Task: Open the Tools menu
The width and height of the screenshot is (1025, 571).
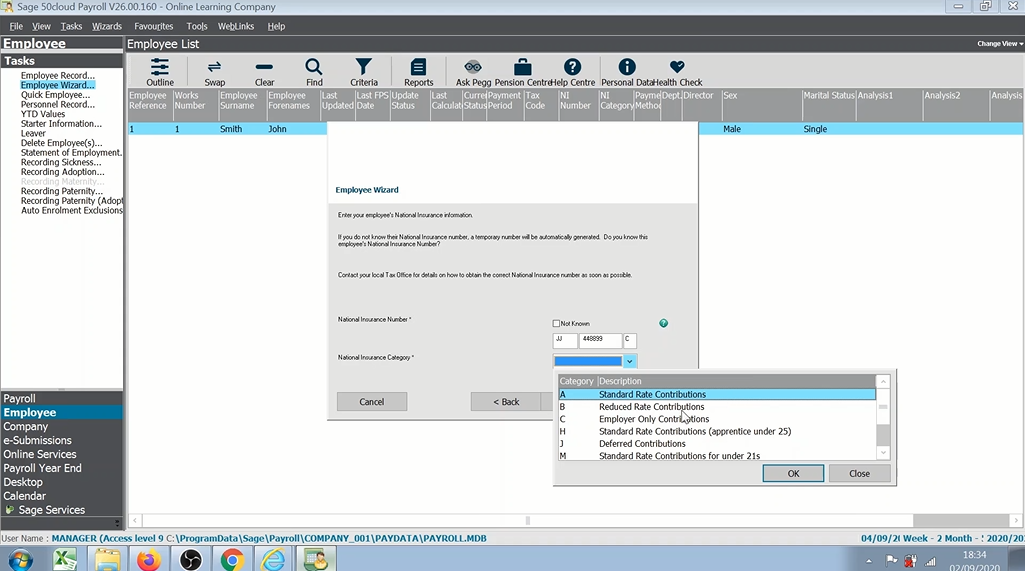Action: (197, 26)
